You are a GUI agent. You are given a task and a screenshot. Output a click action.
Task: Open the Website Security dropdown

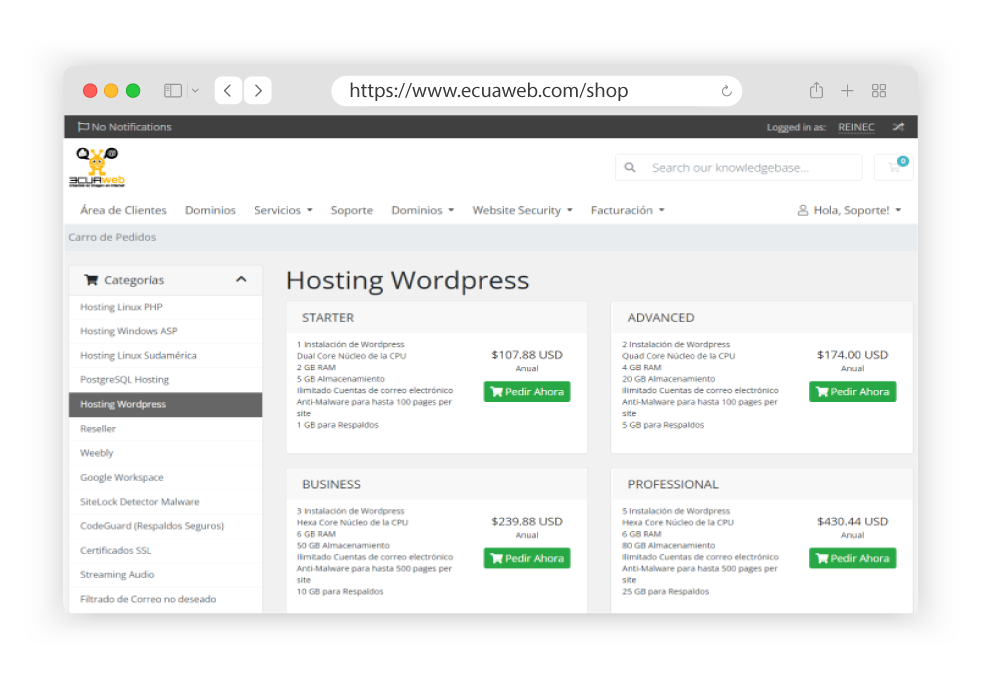click(522, 210)
